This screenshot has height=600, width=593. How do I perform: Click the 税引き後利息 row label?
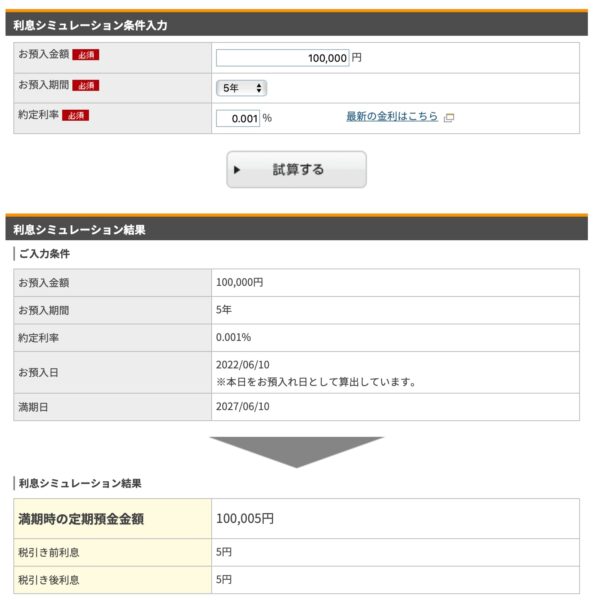pyautogui.click(x=49, y=580)
